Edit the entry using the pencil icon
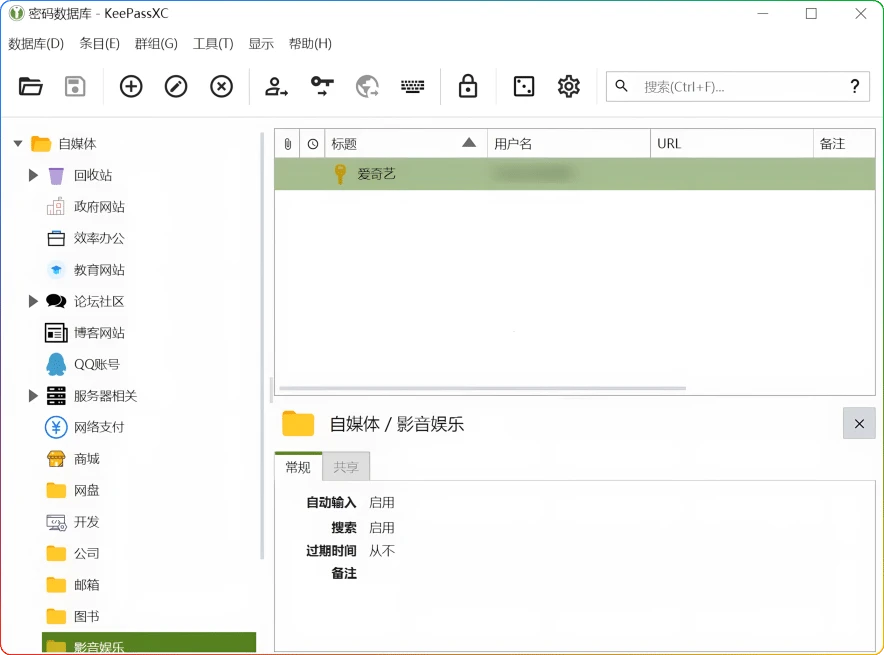Screen dimensions: 884x655 tap(176, 86)
